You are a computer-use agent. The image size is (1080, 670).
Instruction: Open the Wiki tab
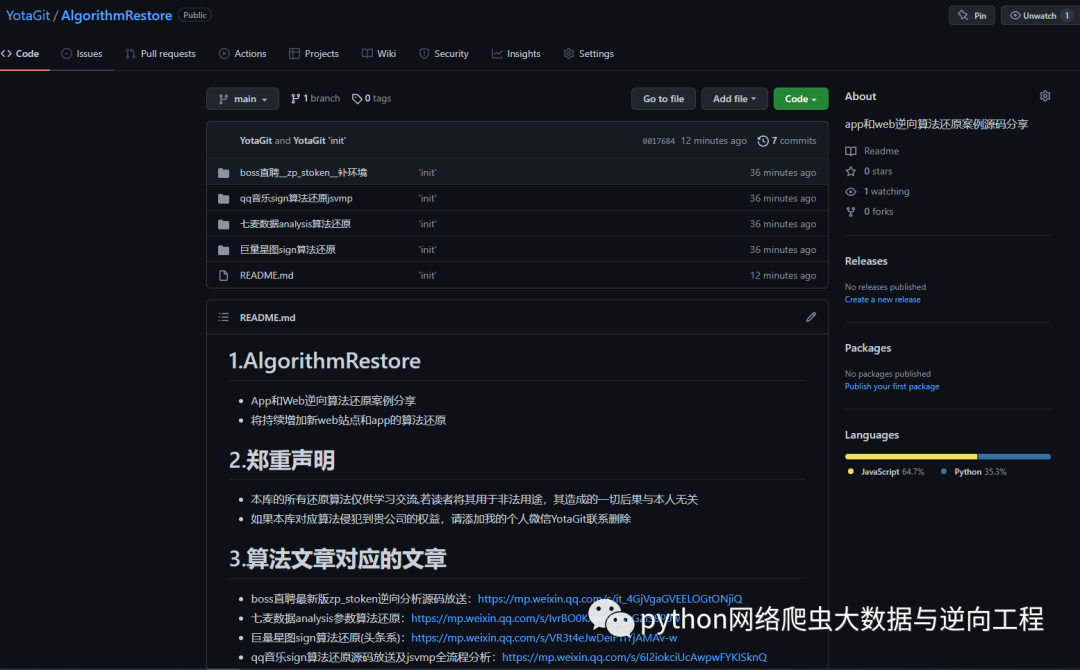point(379,54)
